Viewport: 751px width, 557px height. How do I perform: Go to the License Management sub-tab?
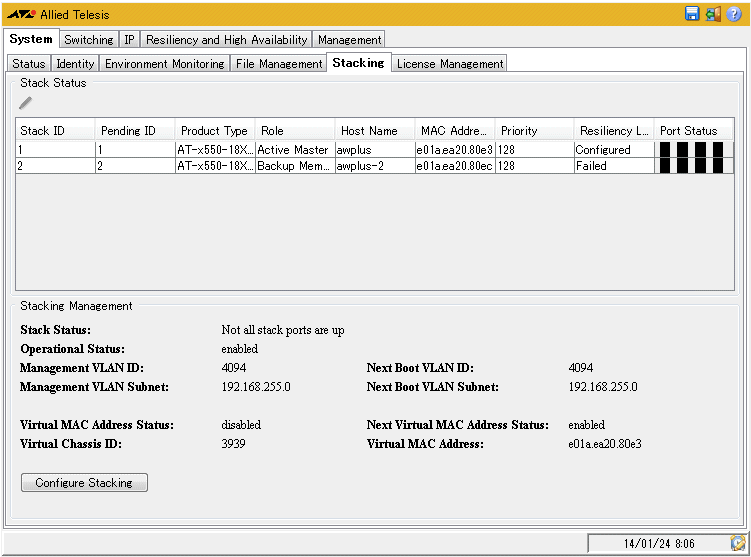tap(449, 64)
